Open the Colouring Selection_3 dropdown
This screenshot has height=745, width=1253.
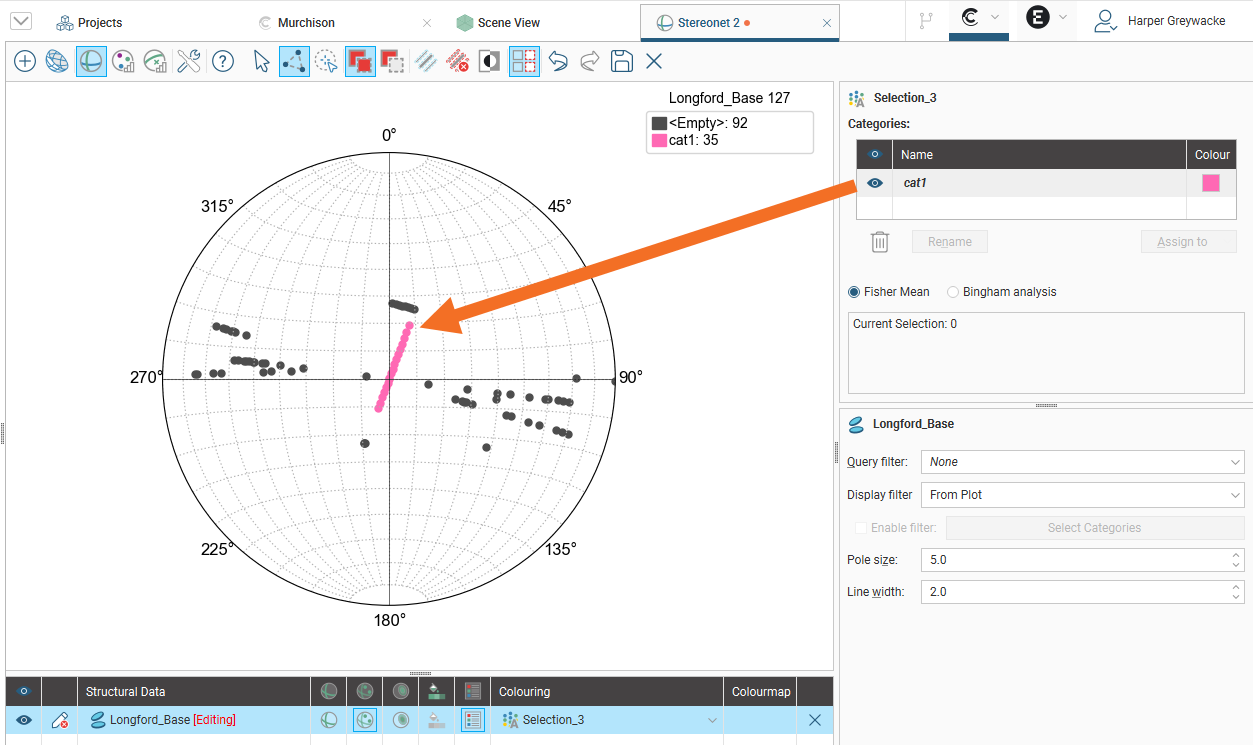click(610, 720)
